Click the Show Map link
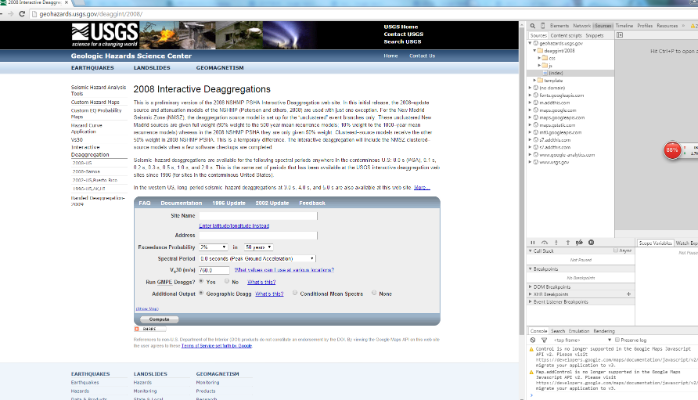The width and height of the screenshot is (698, 400). [147, 308]
